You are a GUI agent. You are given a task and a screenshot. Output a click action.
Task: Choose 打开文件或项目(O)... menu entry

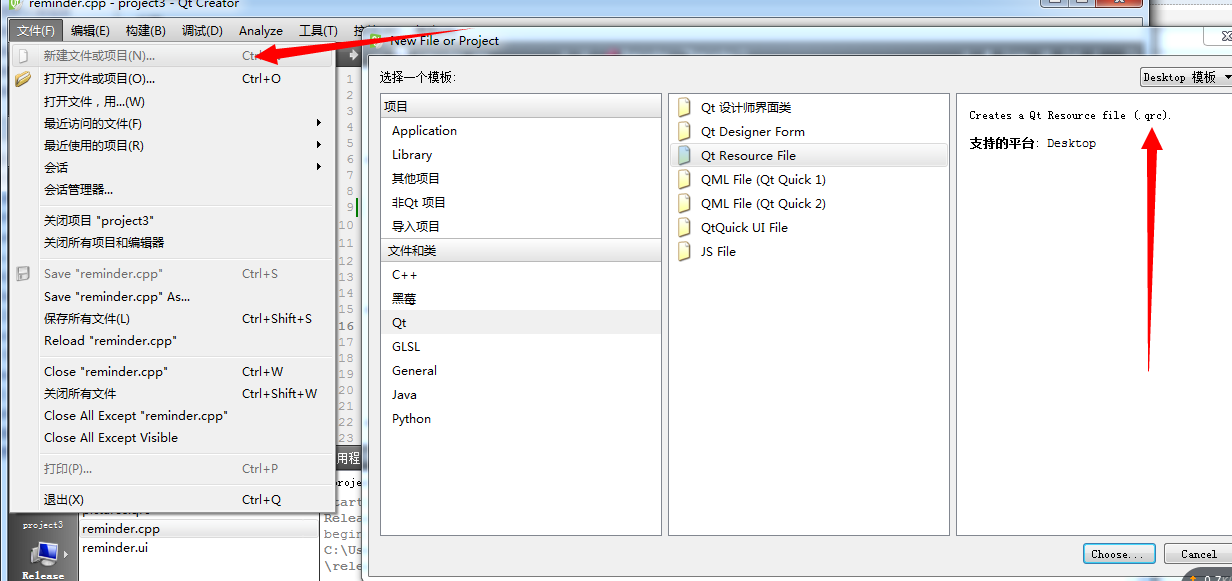(172, 78)
